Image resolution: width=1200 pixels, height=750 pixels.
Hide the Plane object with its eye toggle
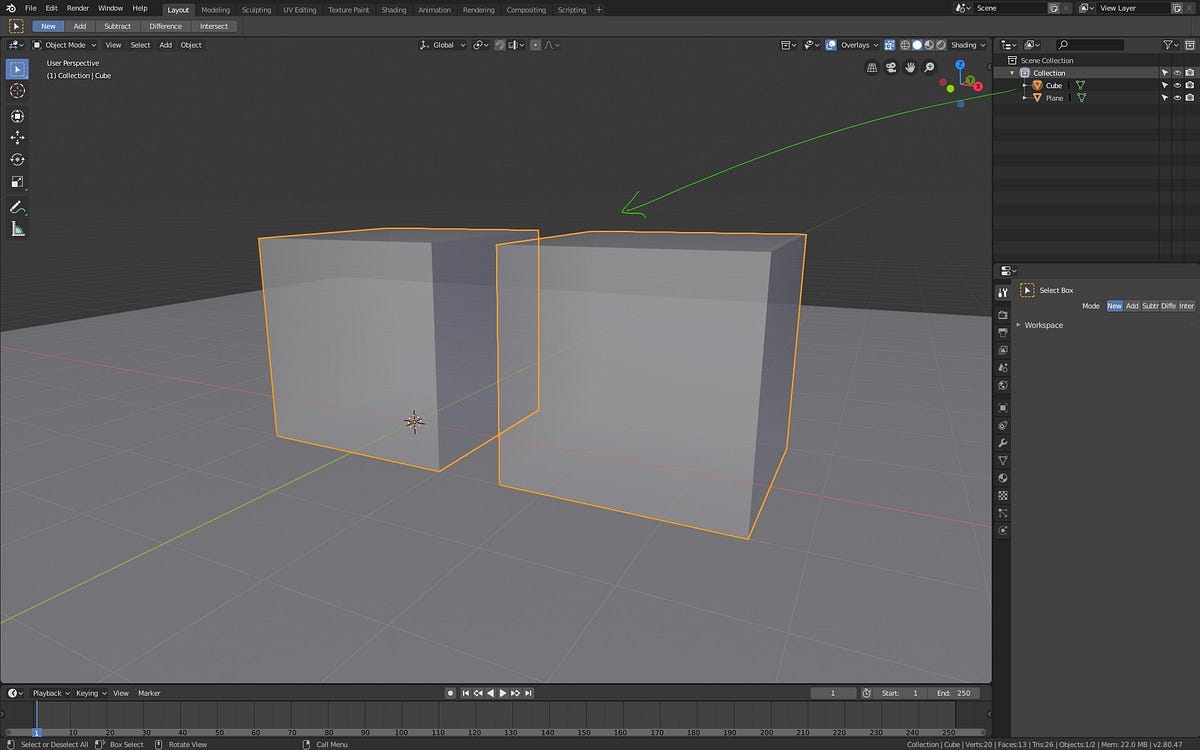pyautogui.click(x=1177, y=97)
